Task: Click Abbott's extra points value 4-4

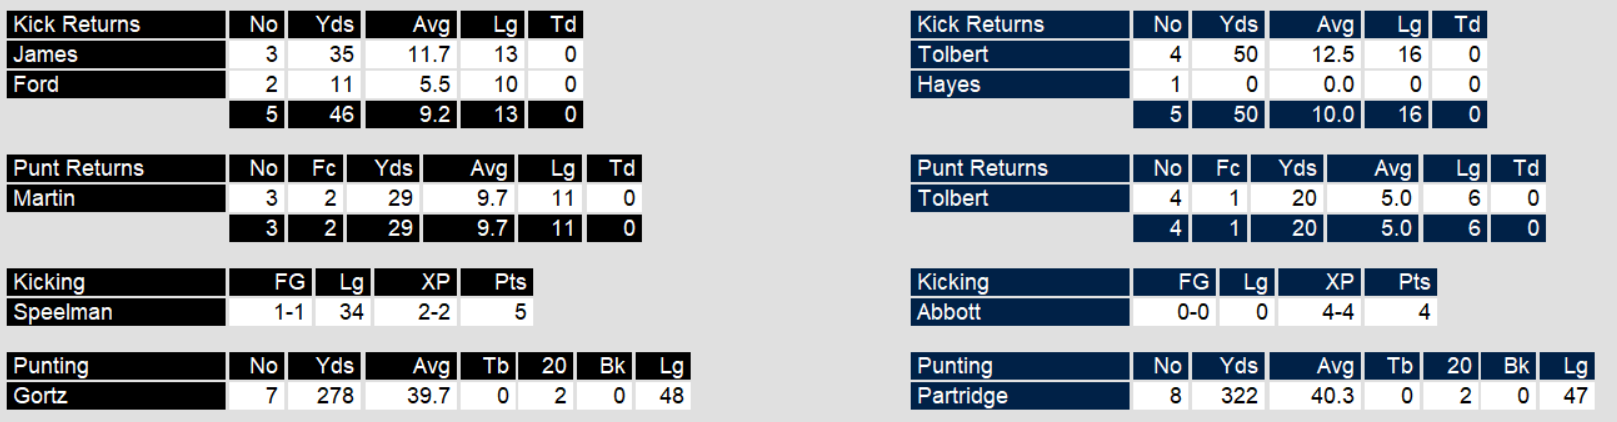Action: pos(1337,312)
